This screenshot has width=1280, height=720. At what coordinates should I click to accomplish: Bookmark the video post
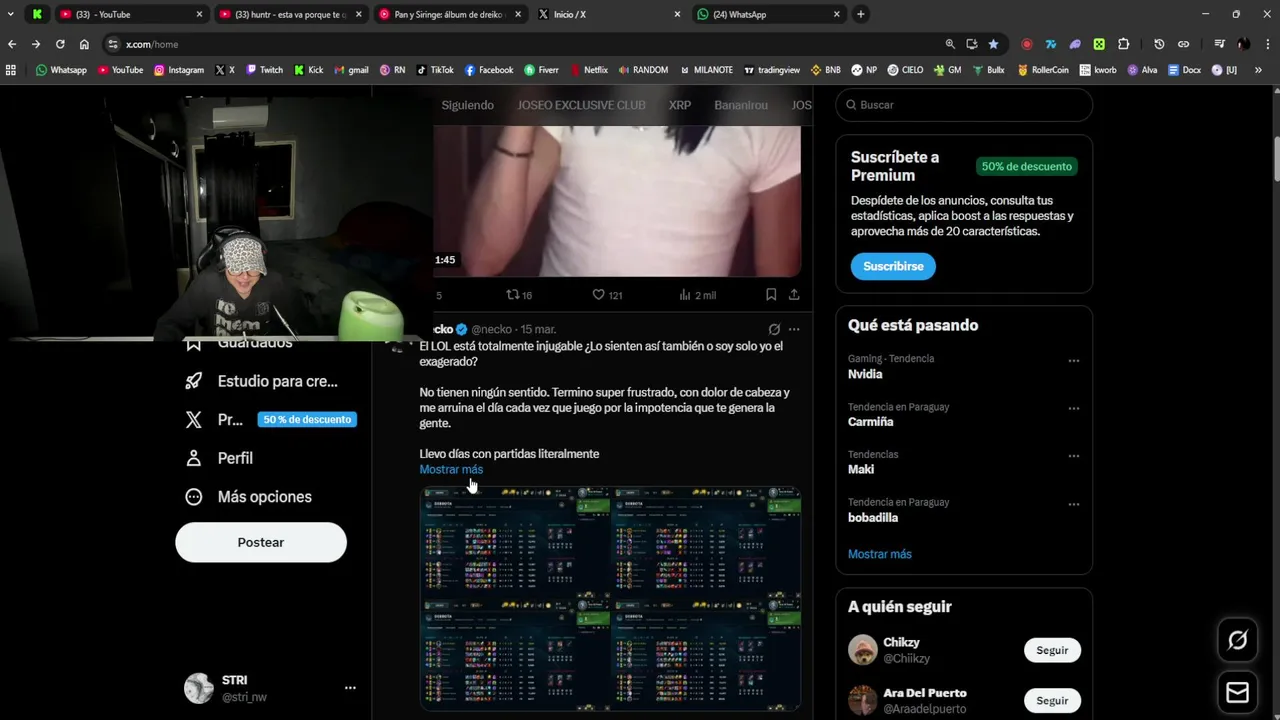click(771, 295)
